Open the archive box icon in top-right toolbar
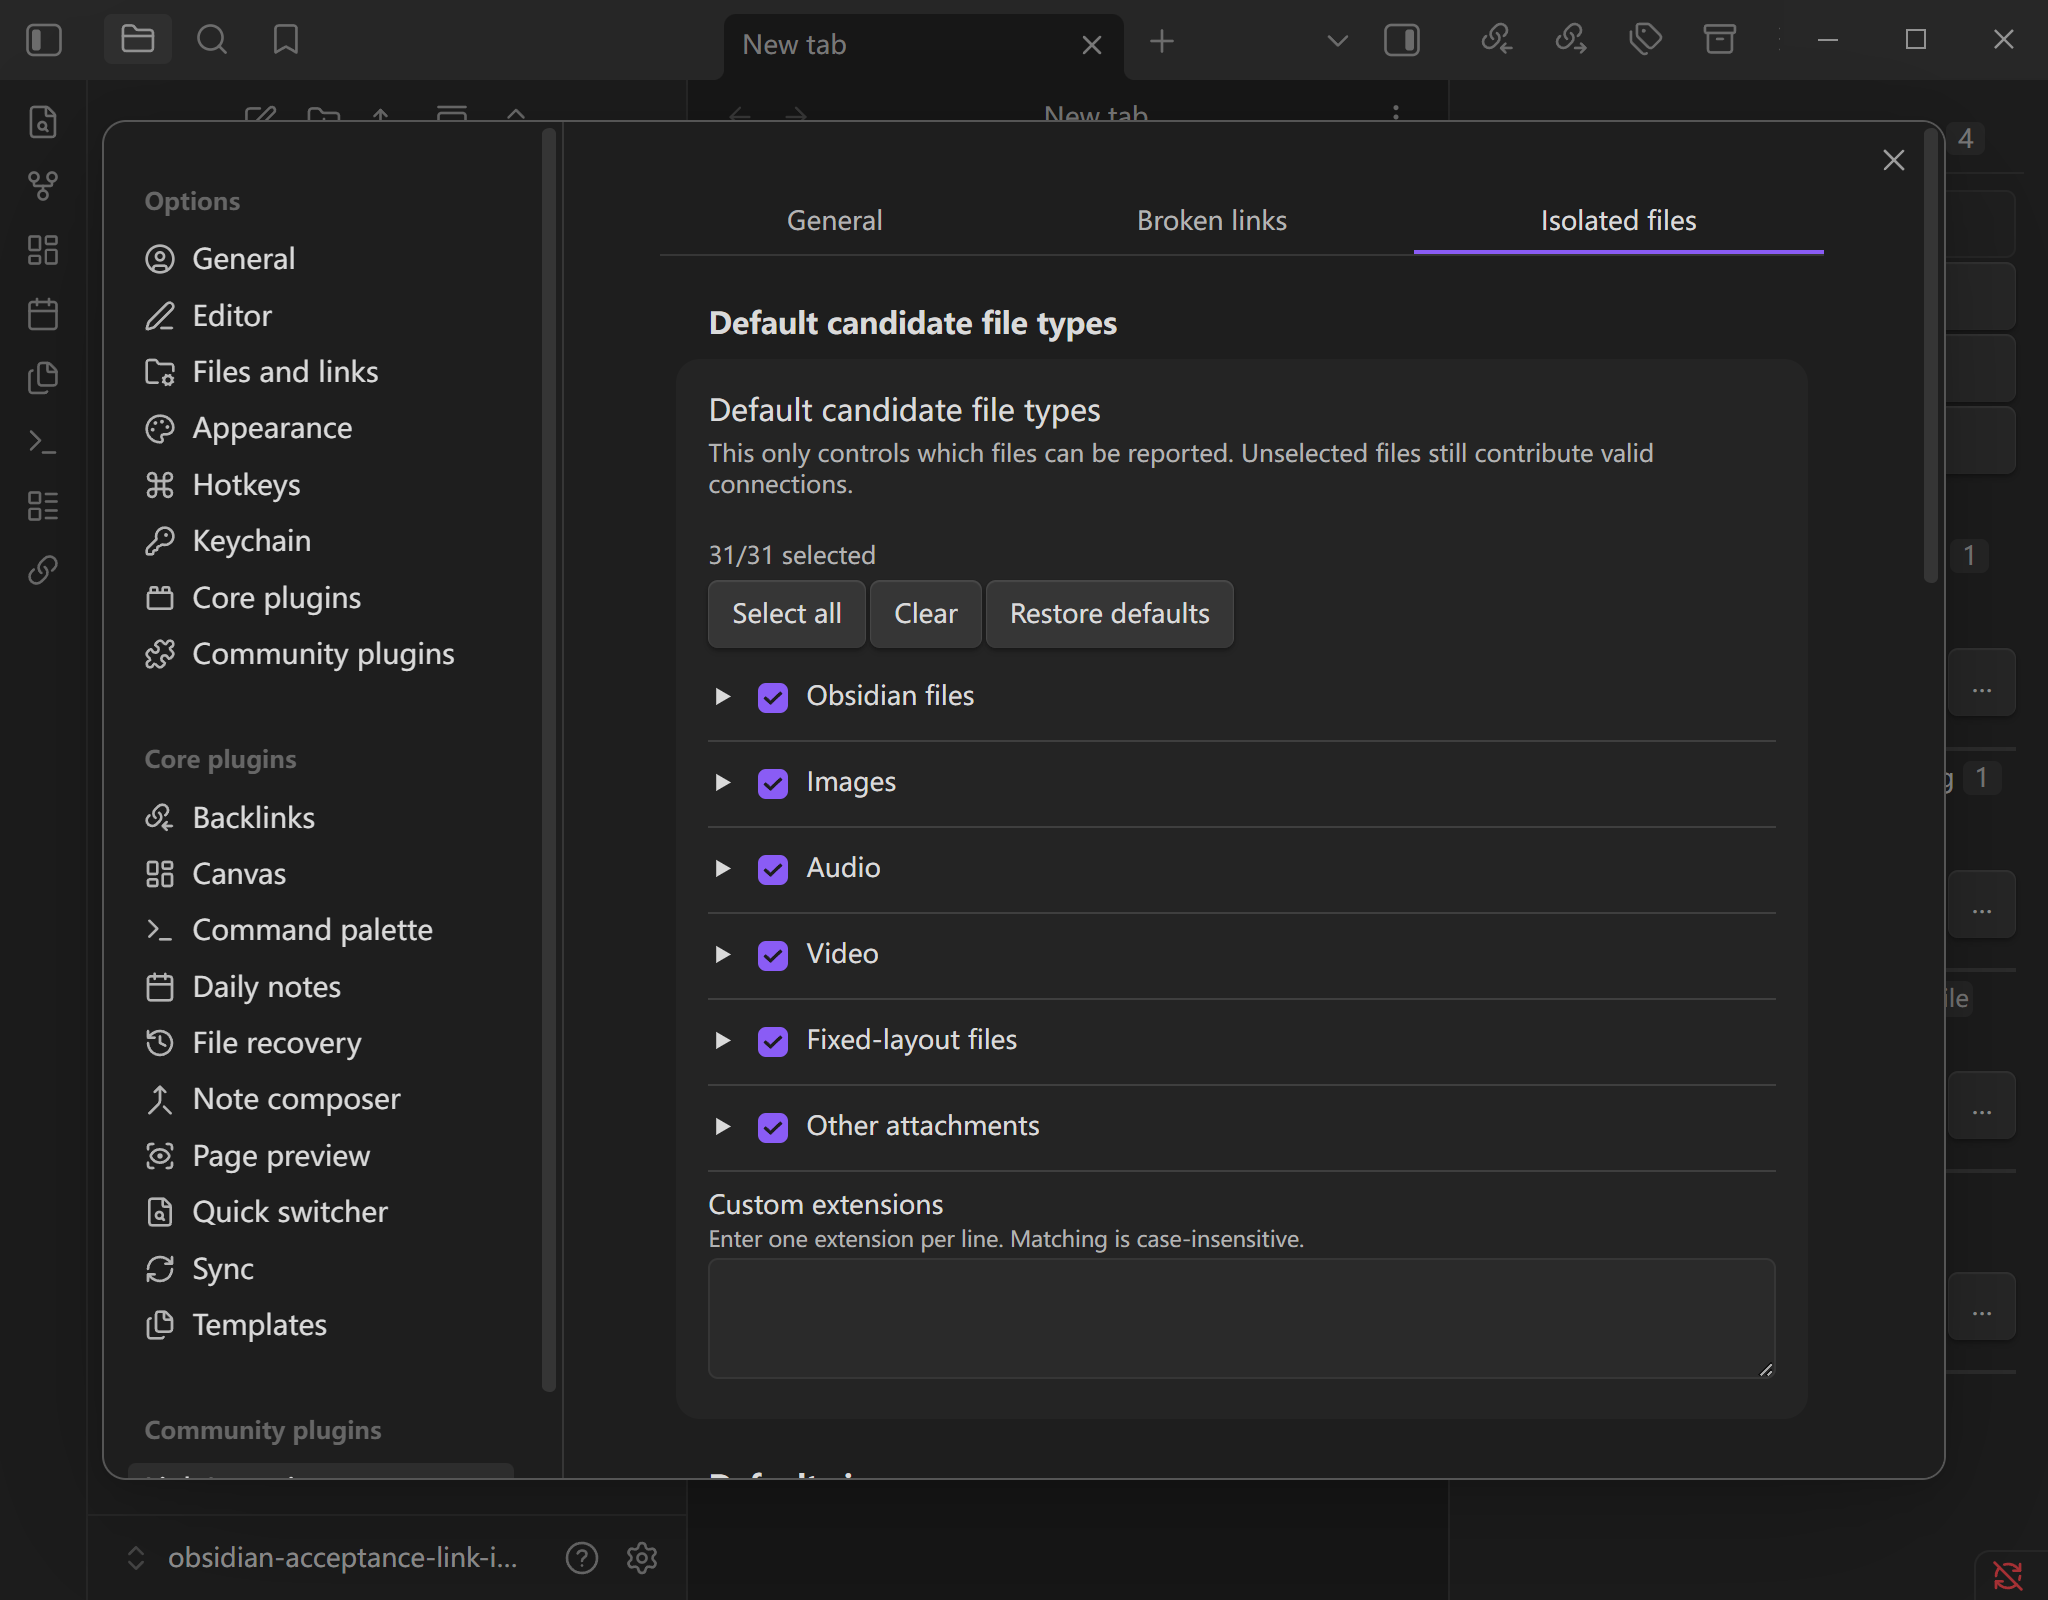2048x1600 pixels. tap(1719, 40)
